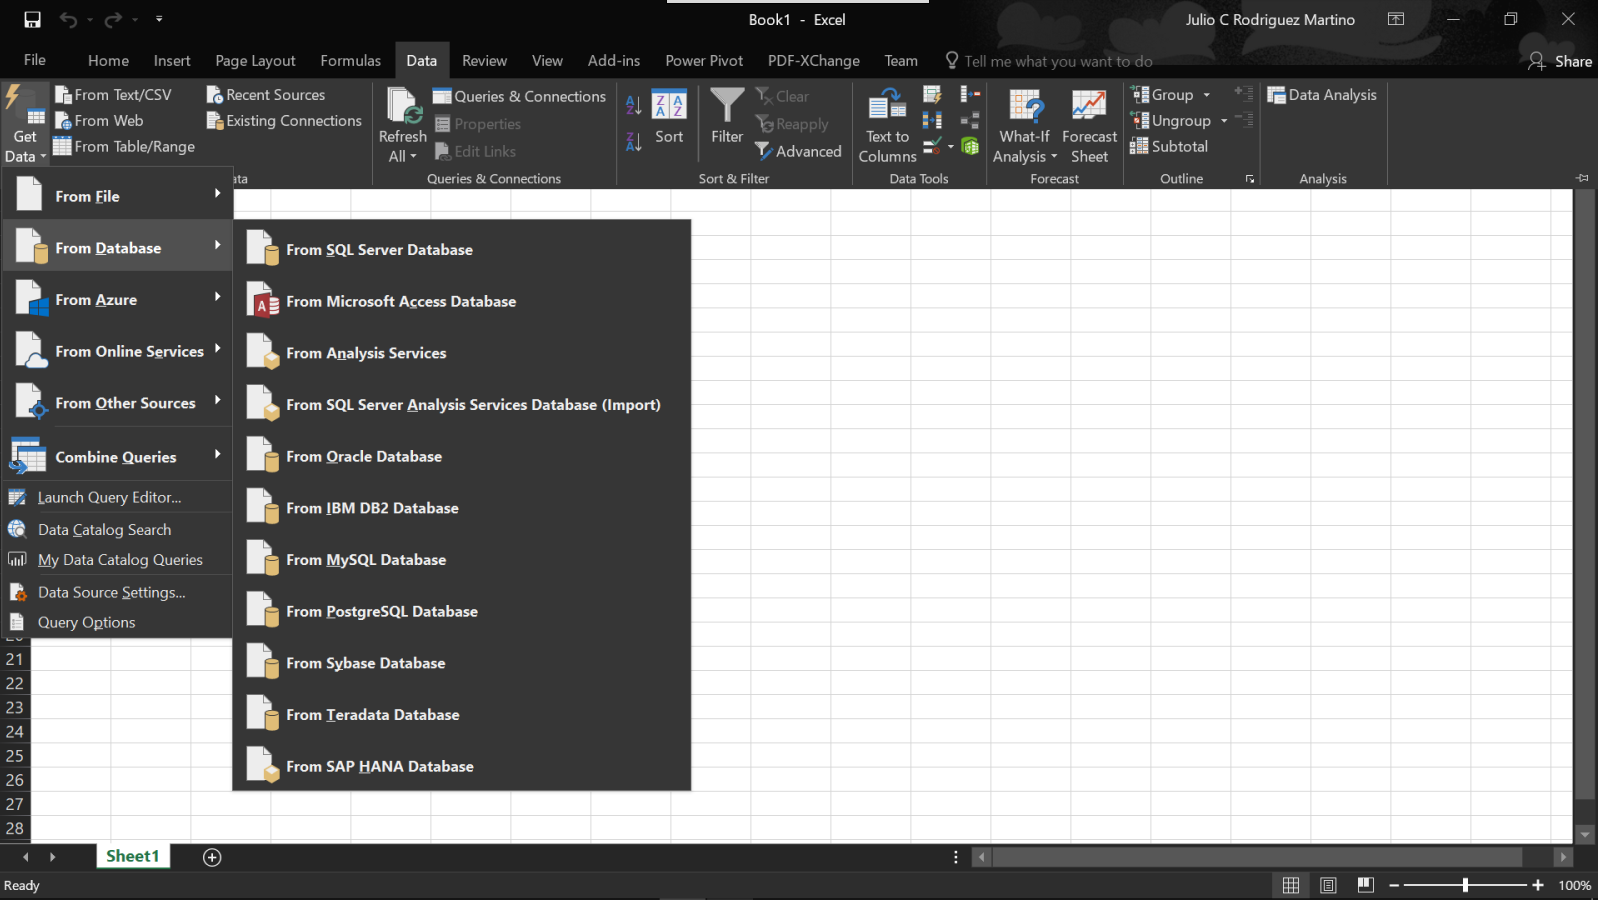The image size is (1598, 900).
Task: Open Queries & Connections pane
Action: pos(519,96)
